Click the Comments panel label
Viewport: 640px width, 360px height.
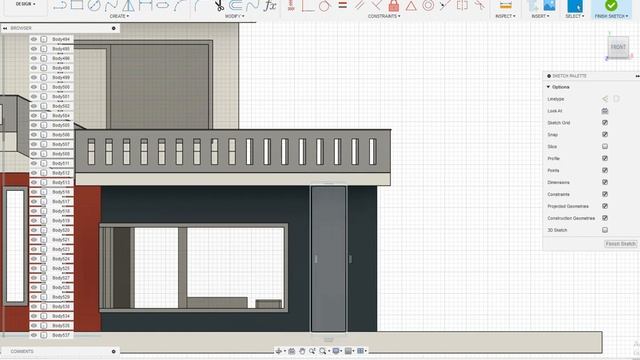point(22,351)
